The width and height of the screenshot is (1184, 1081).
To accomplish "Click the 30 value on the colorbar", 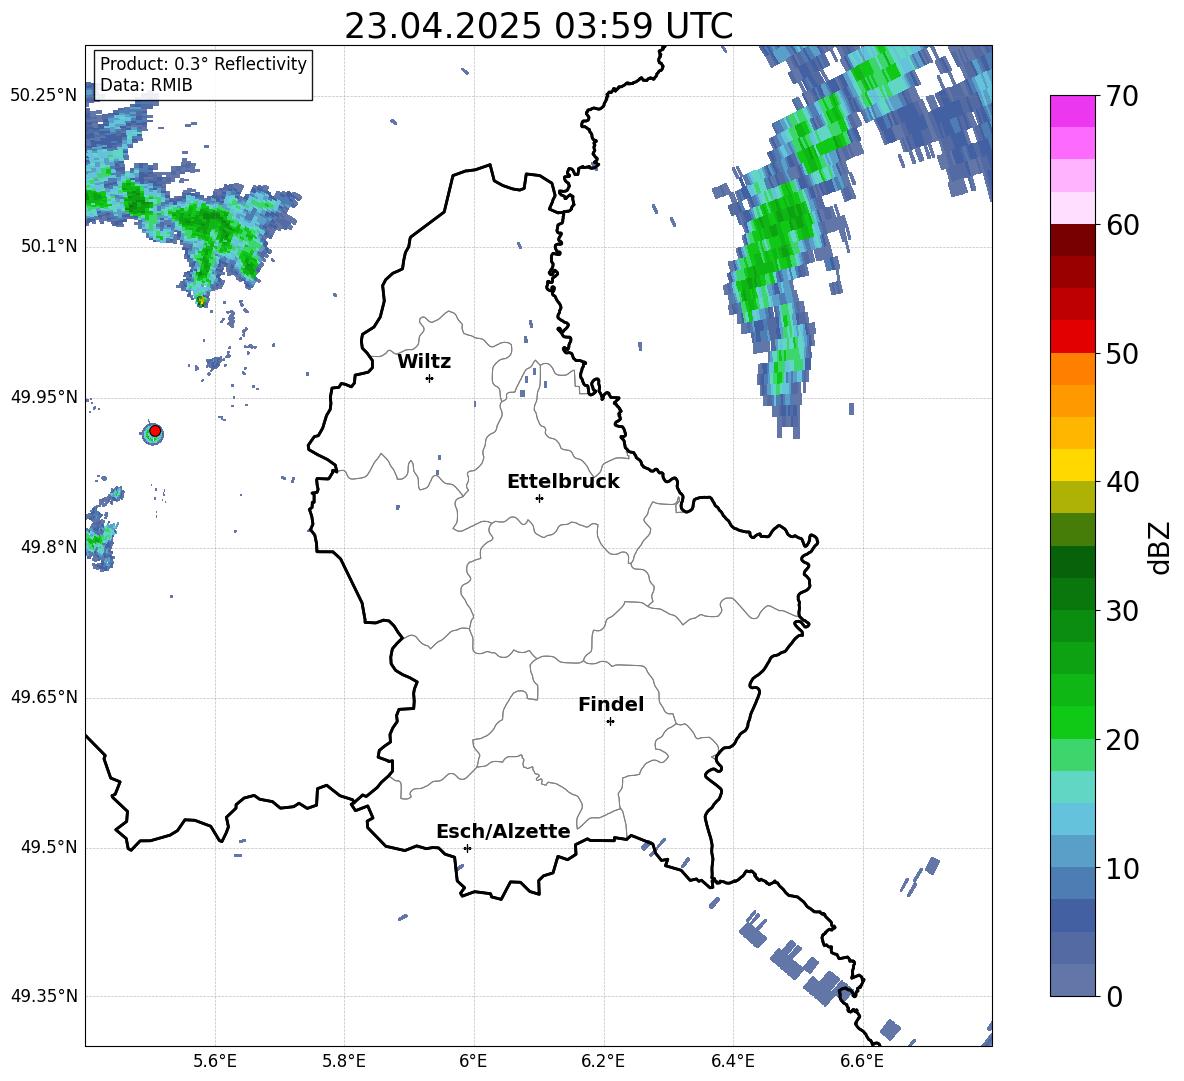I will pyautogui.click(x=1123, y=611).
